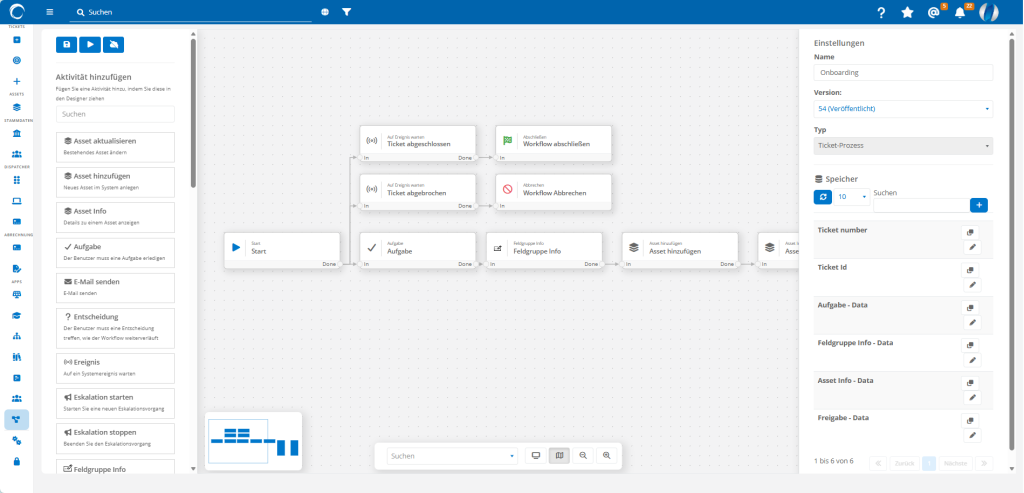The height and width of the screenshot is (493, 1024).
Task: Click the Workflow abschließen node
Action: pyautogui.click(x=553, y=140)
